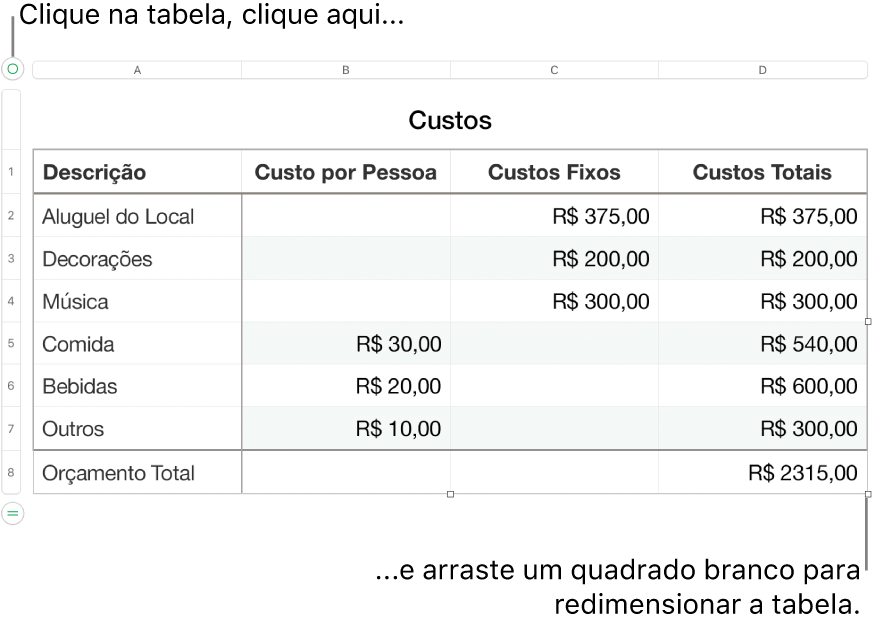The width and height of the screenshot is (875, 622).
Task: Click the column C reference tab
Action: tap(554, 69)
